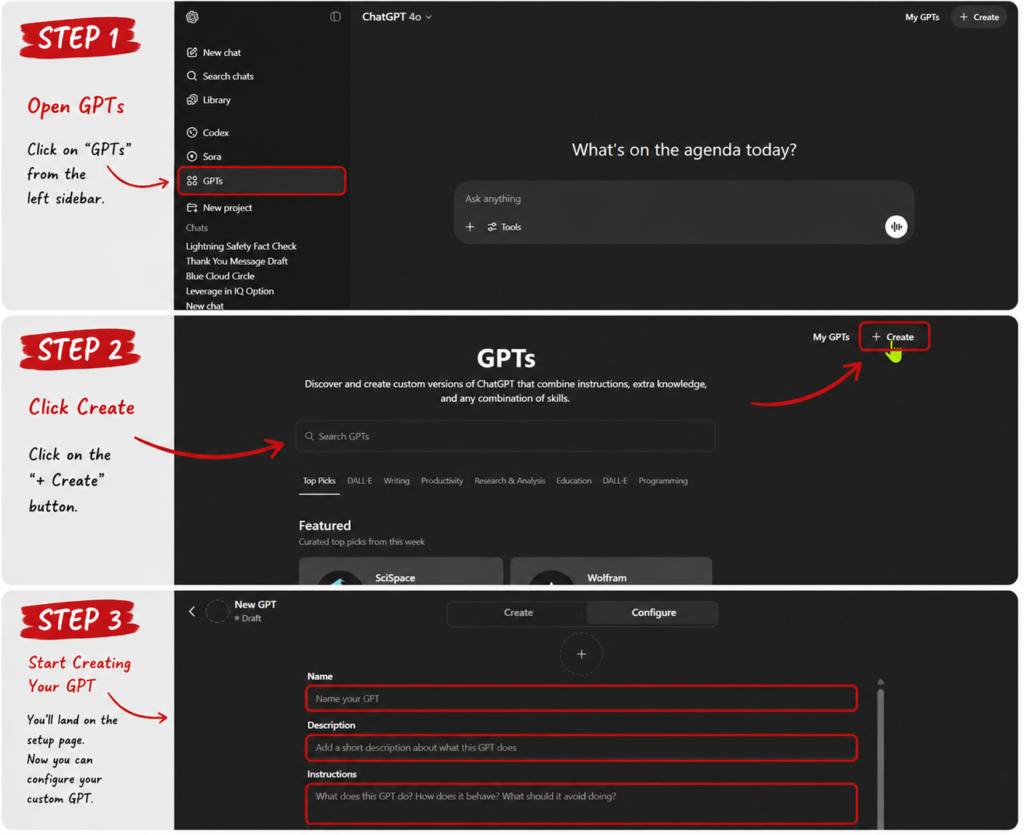
Task: Open the Tools menu in the prompt box
Action: click(x=504, y=227)
